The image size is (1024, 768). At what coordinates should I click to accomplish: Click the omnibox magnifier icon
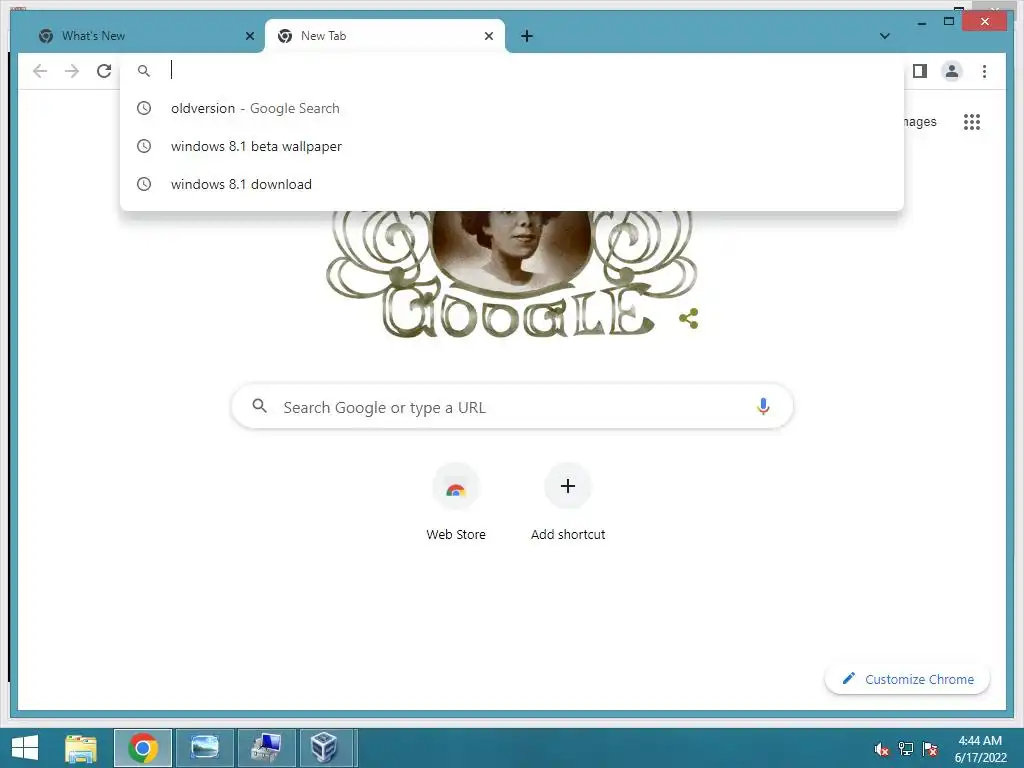[x=144, y=71]
